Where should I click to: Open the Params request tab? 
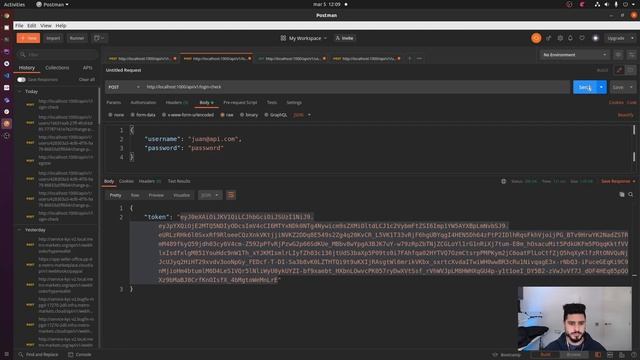(x=113, y=102)
